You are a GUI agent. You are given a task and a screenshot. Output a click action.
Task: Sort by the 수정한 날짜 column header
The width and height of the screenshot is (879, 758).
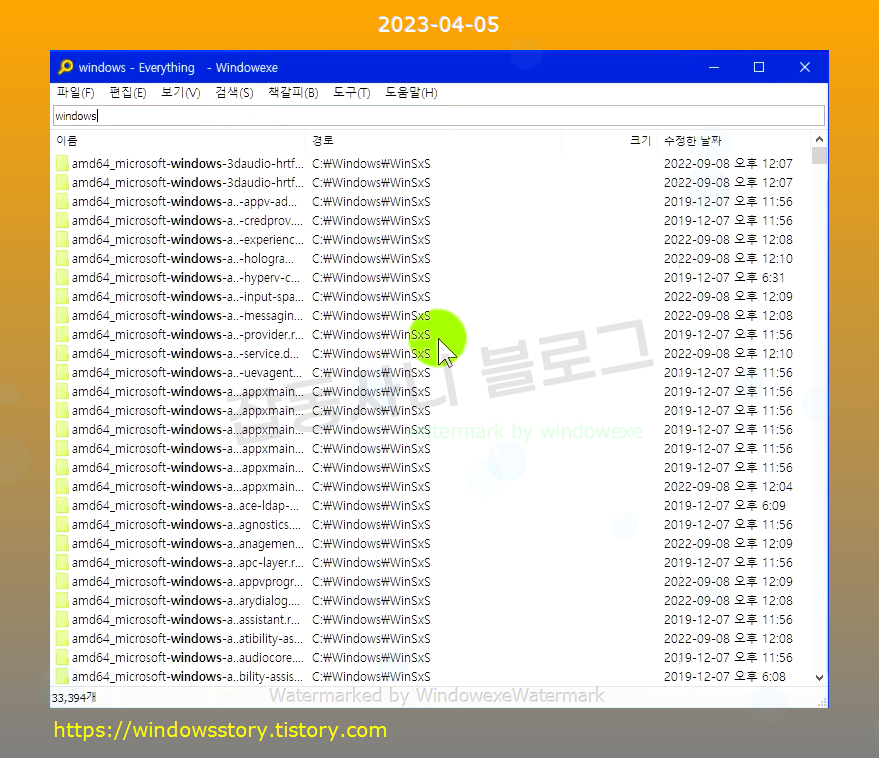point(734,141)
